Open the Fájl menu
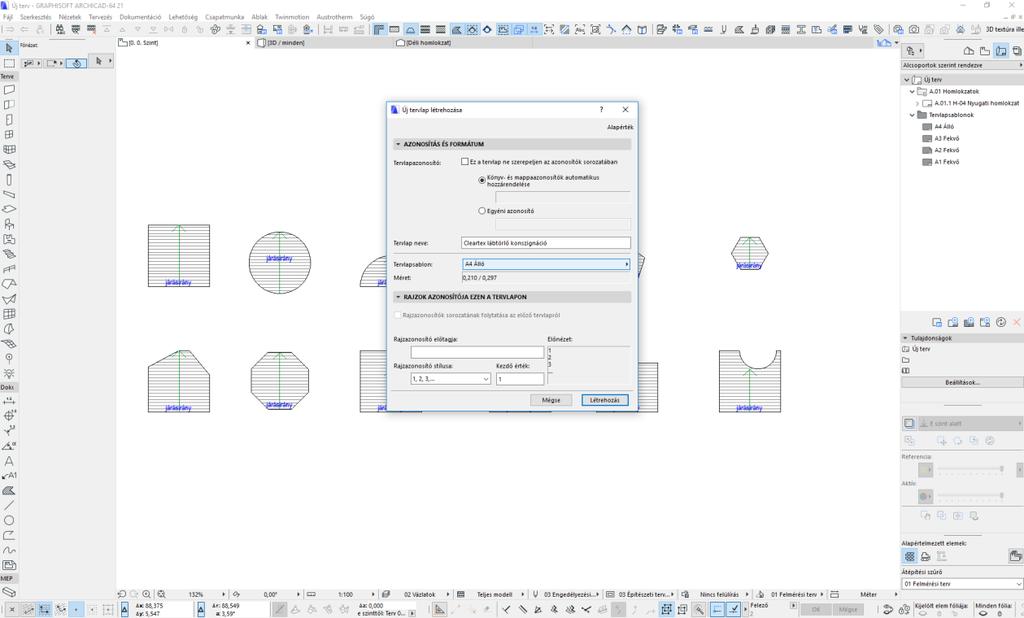 click(x=8, y=17)
